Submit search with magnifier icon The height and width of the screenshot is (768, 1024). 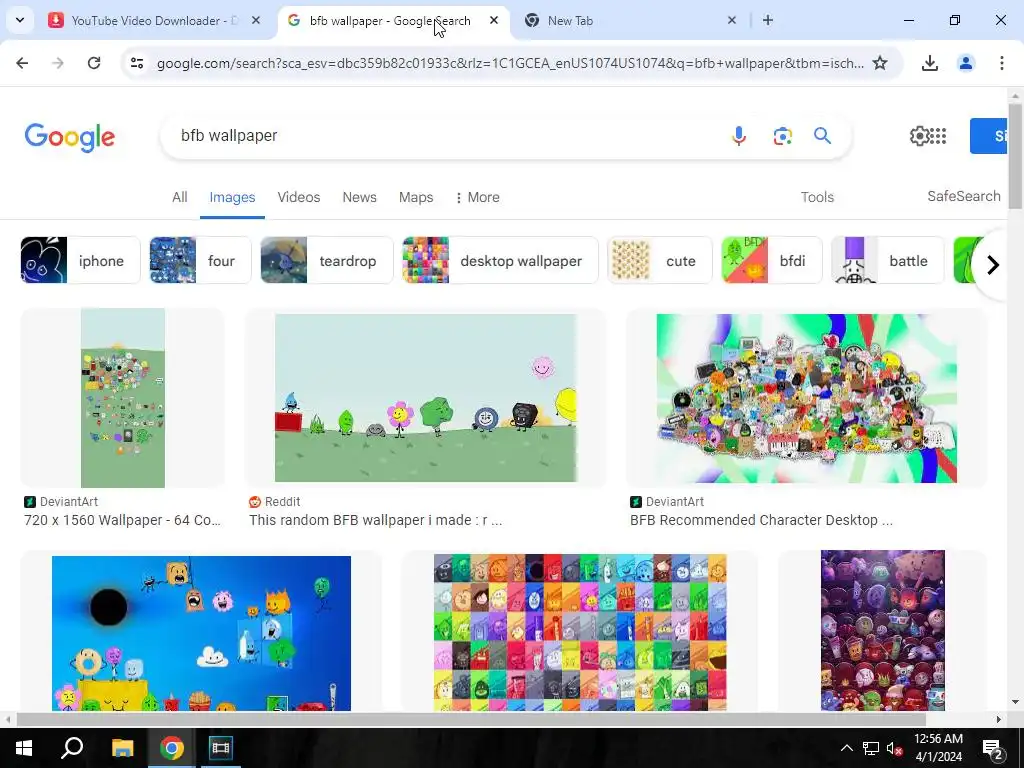(822, 136)
